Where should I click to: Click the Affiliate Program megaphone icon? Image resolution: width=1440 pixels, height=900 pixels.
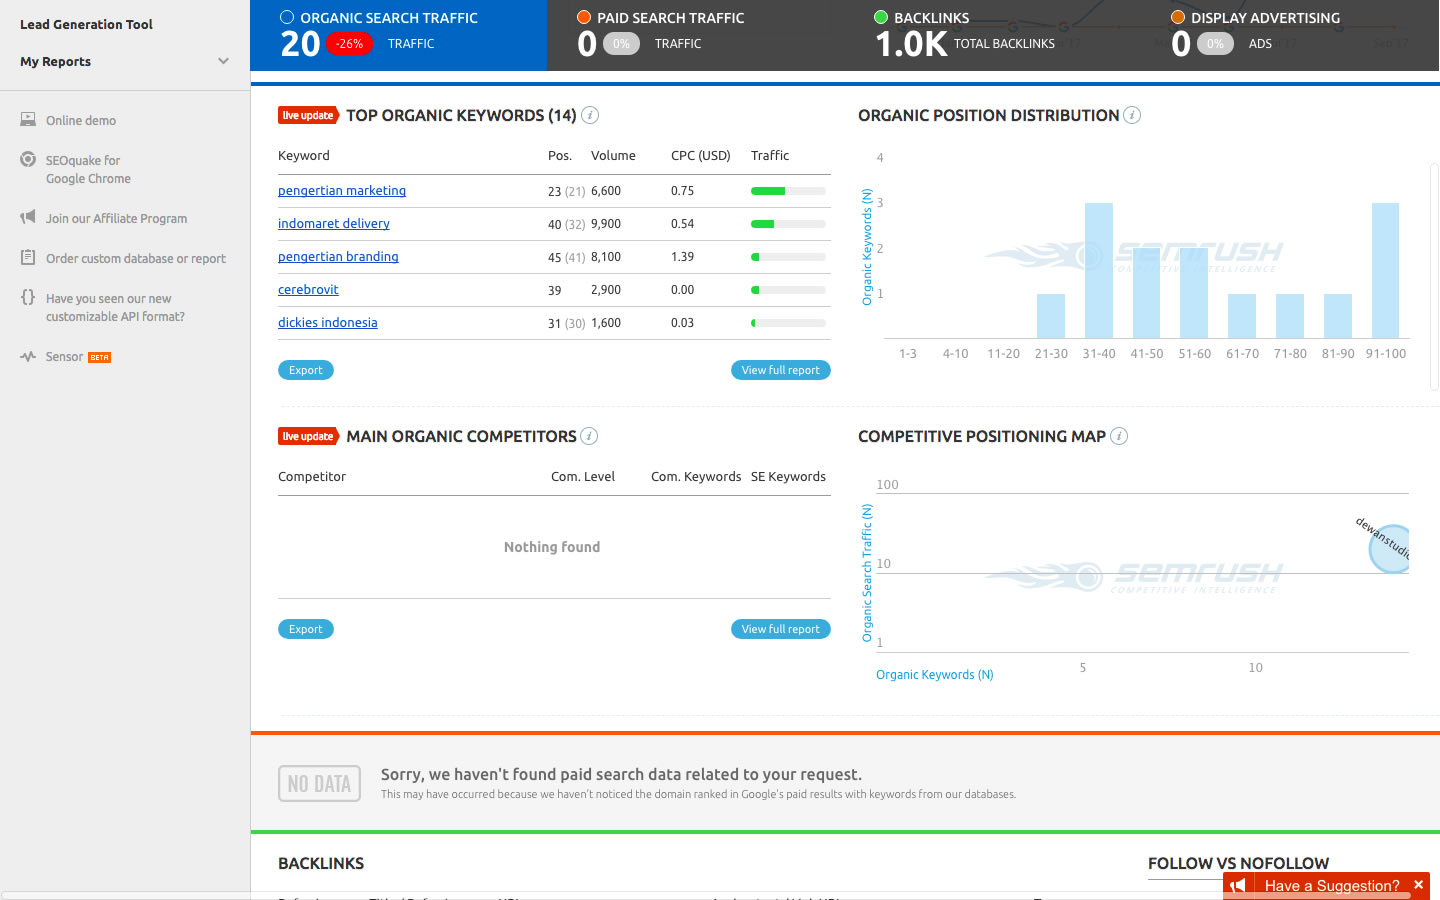pos(28,218)
